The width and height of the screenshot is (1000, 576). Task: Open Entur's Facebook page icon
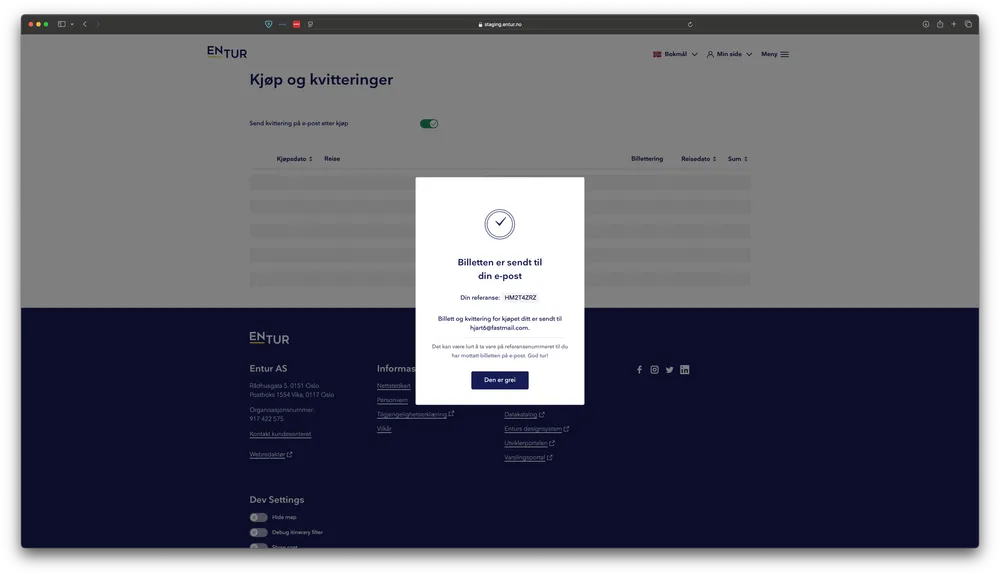[640, 370]
